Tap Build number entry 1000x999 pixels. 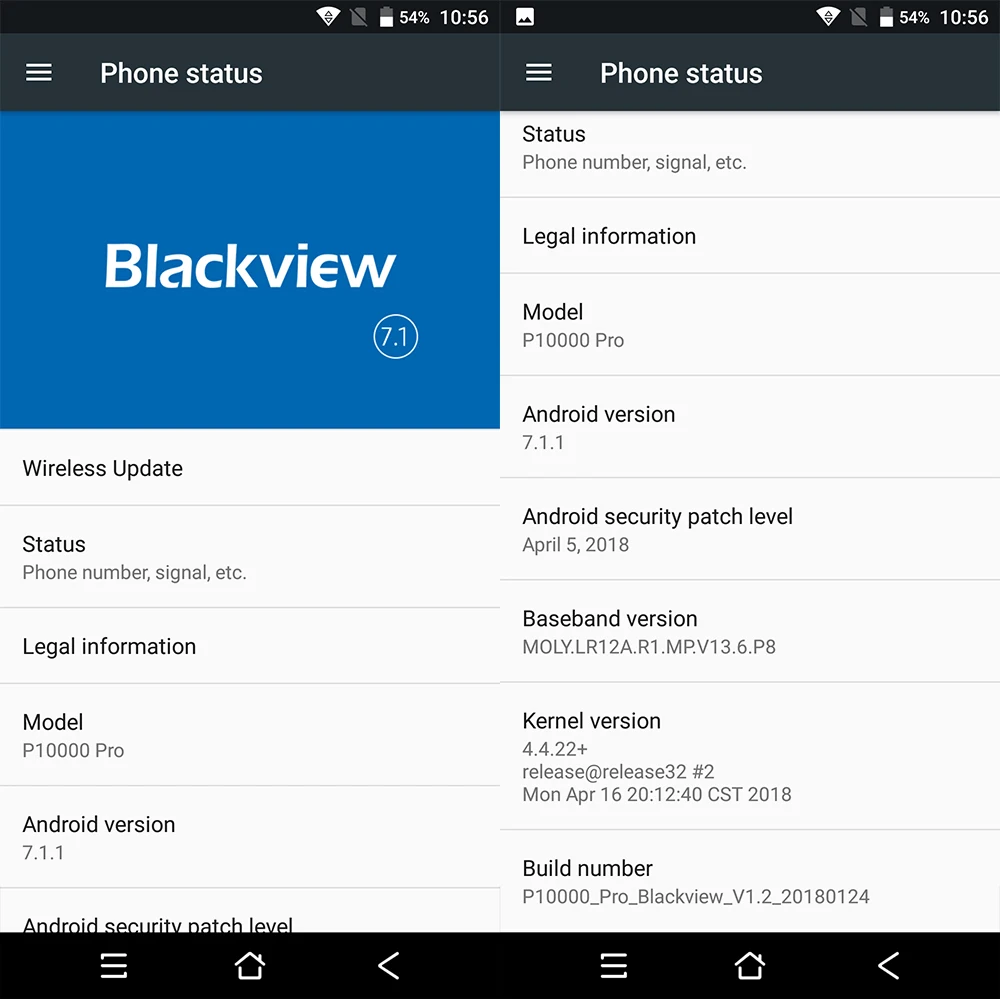pyautogui.click(x=750, y=882)
